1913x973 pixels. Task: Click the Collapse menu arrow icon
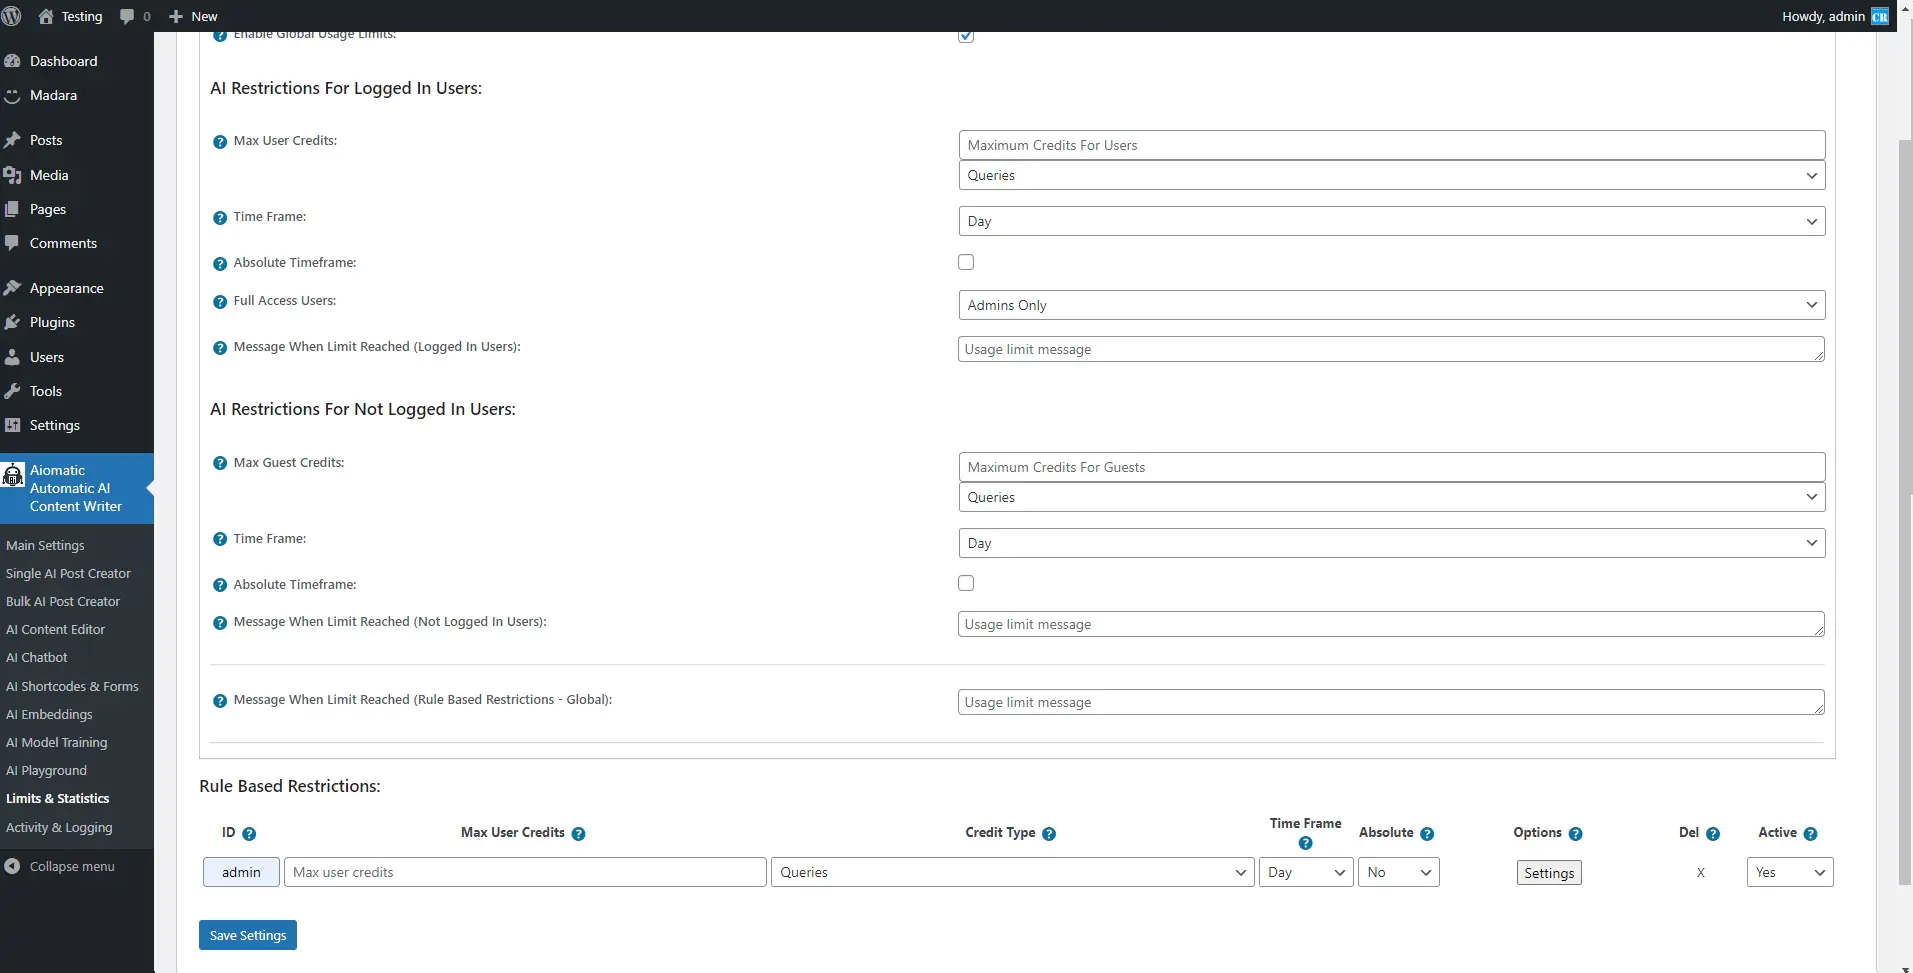(x=12, y=866)
